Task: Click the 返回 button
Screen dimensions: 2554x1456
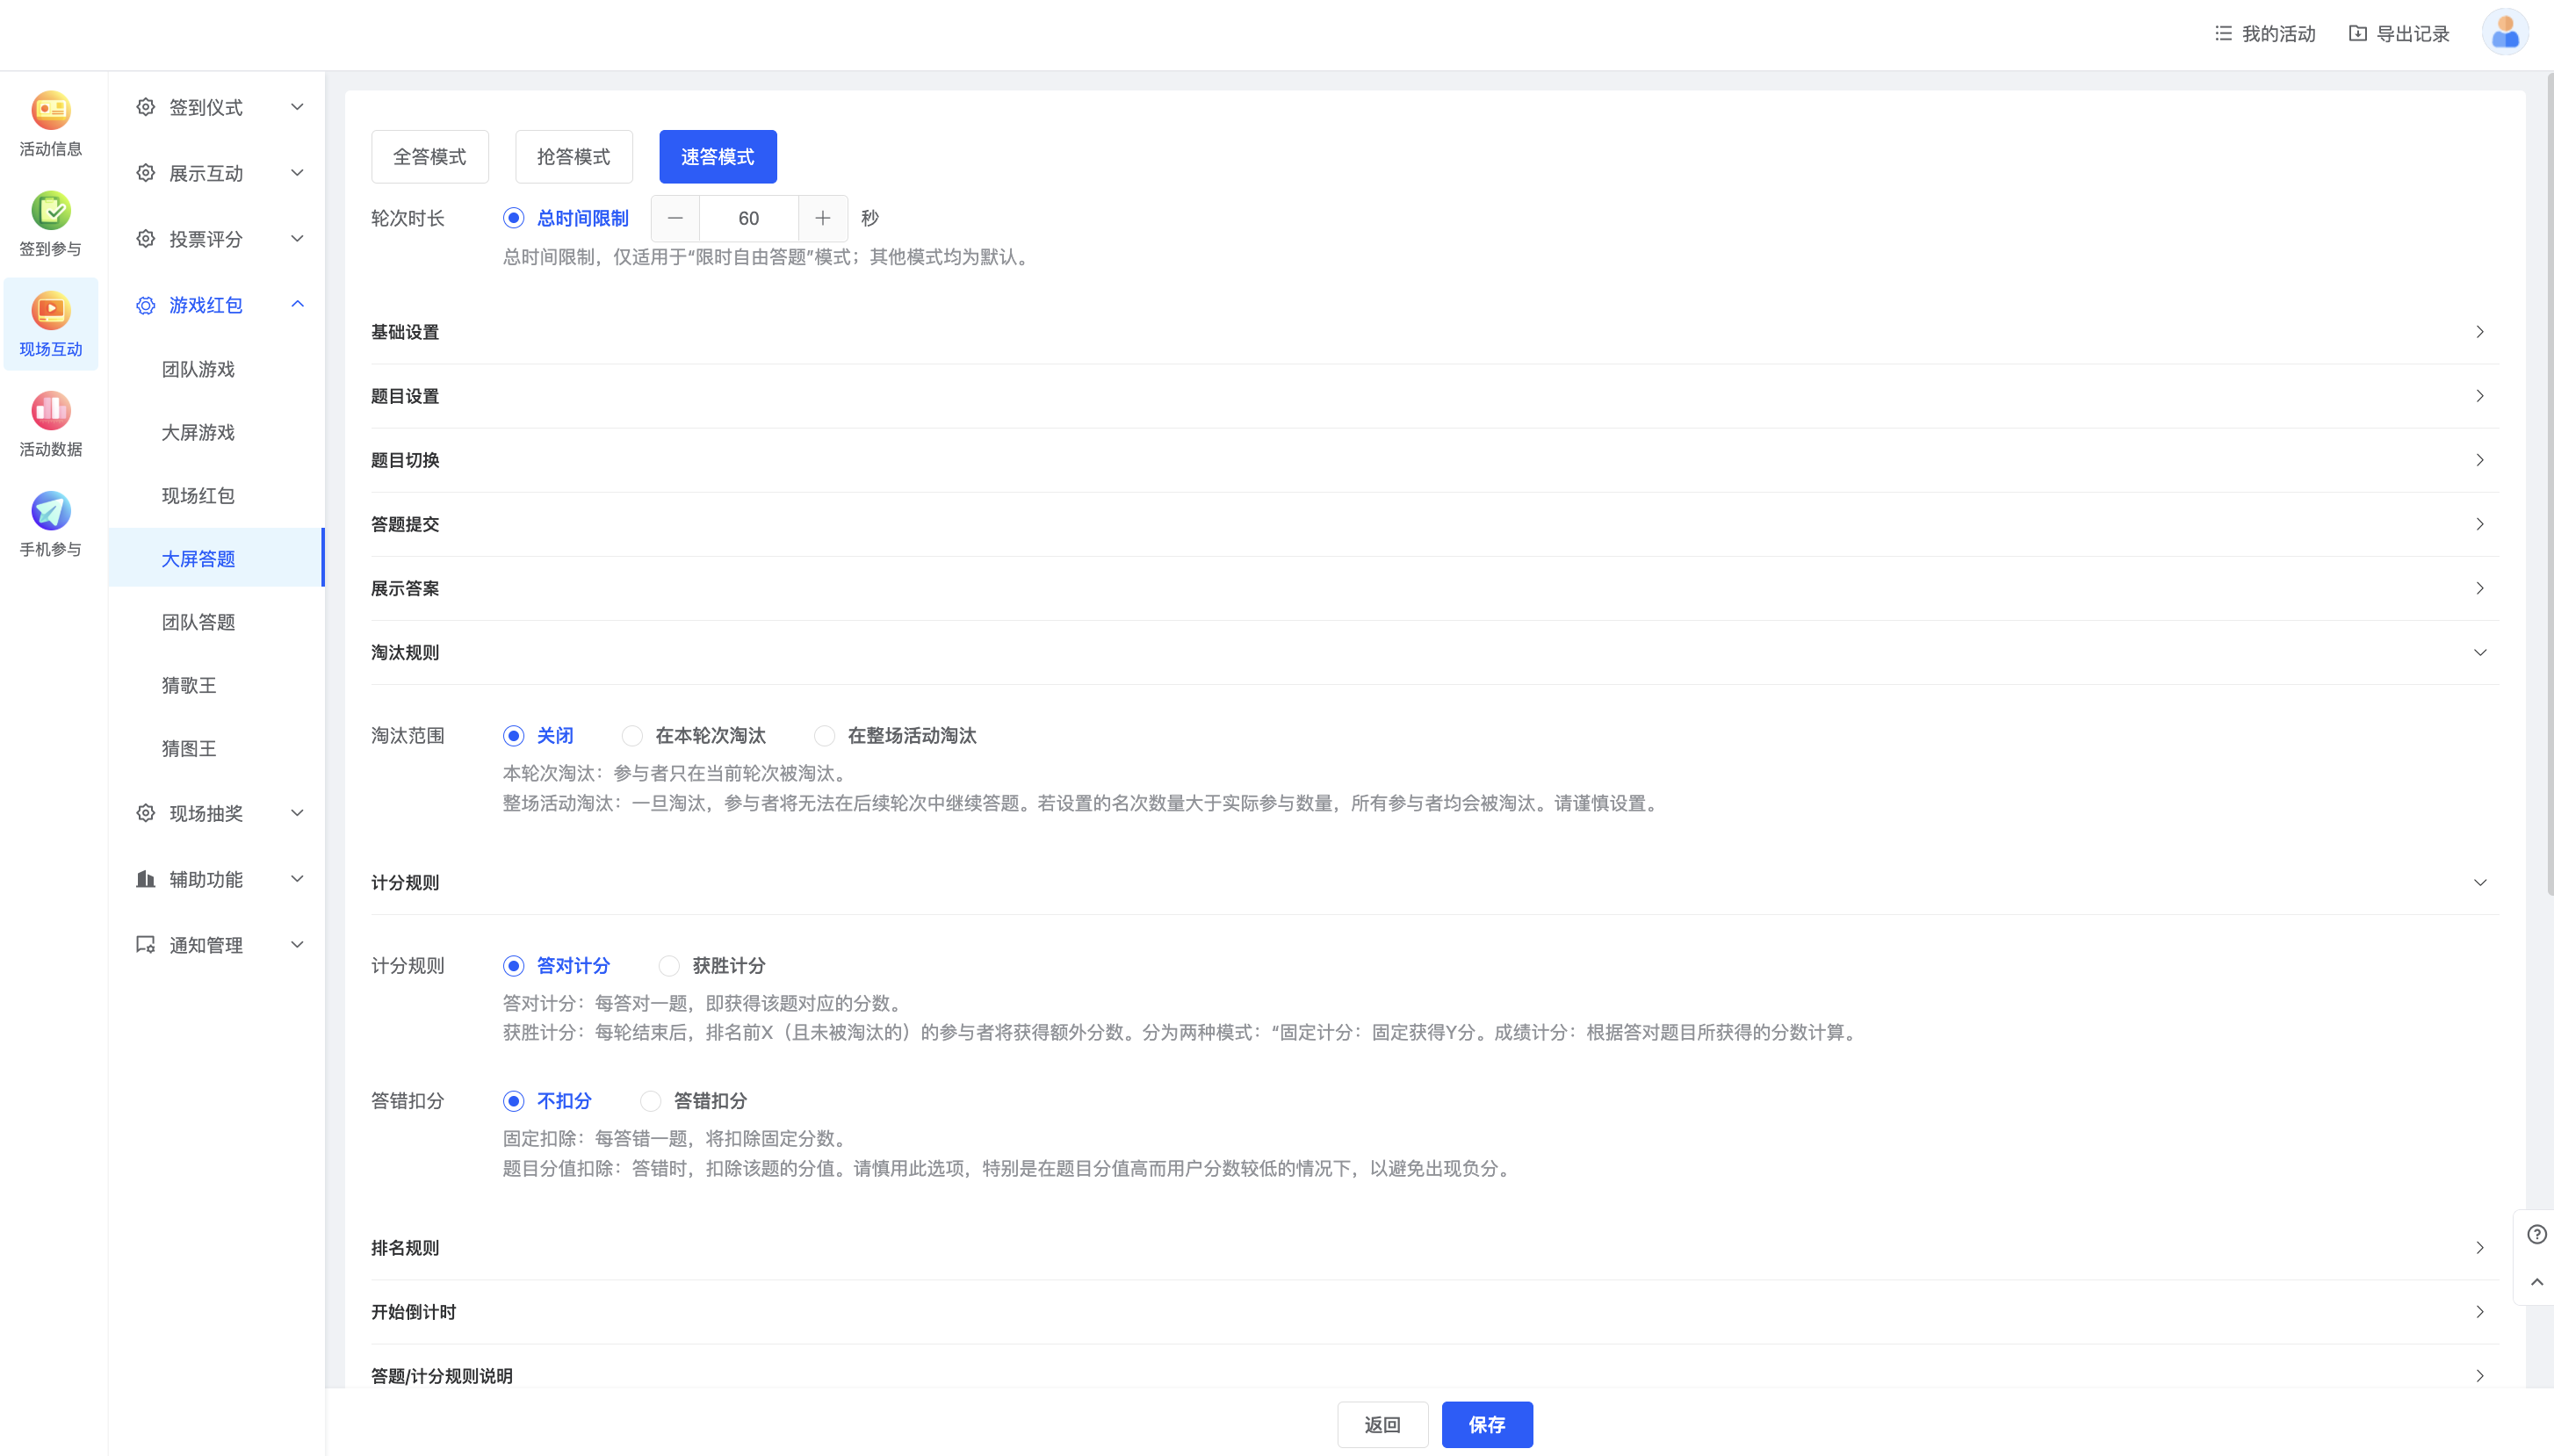Action: pos(1382,1424)
